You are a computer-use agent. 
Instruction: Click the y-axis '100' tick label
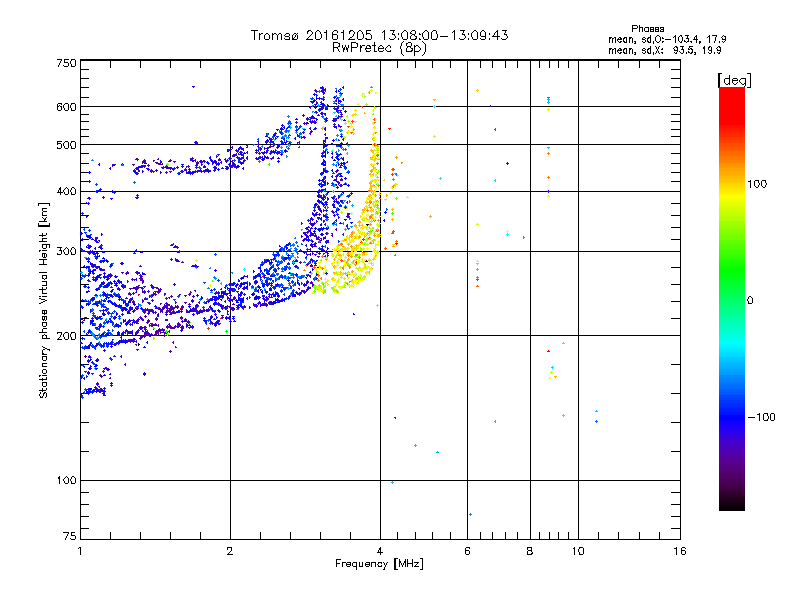click(x=66, y=481)
